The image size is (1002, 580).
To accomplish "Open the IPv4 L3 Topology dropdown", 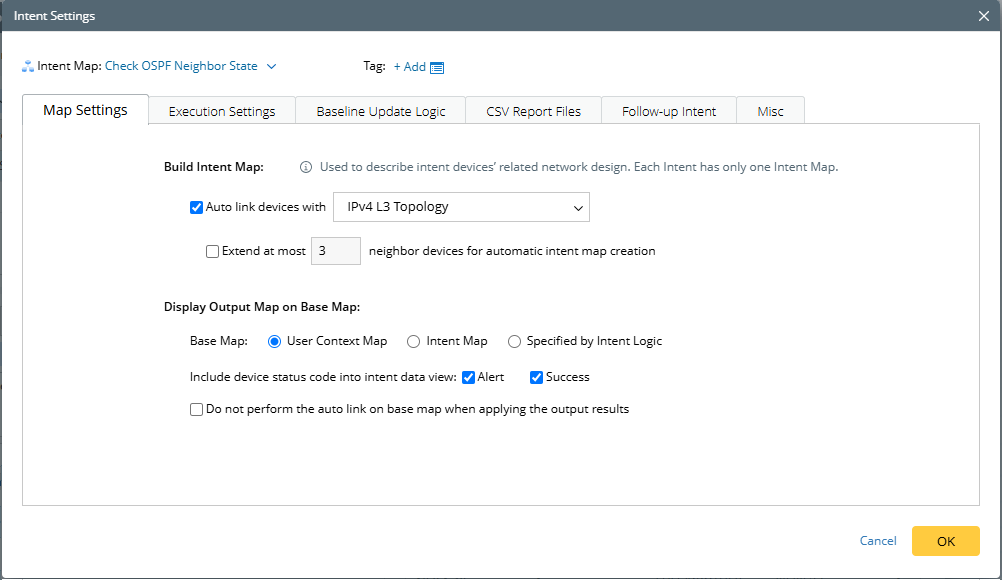I will [x=461, y=207].
